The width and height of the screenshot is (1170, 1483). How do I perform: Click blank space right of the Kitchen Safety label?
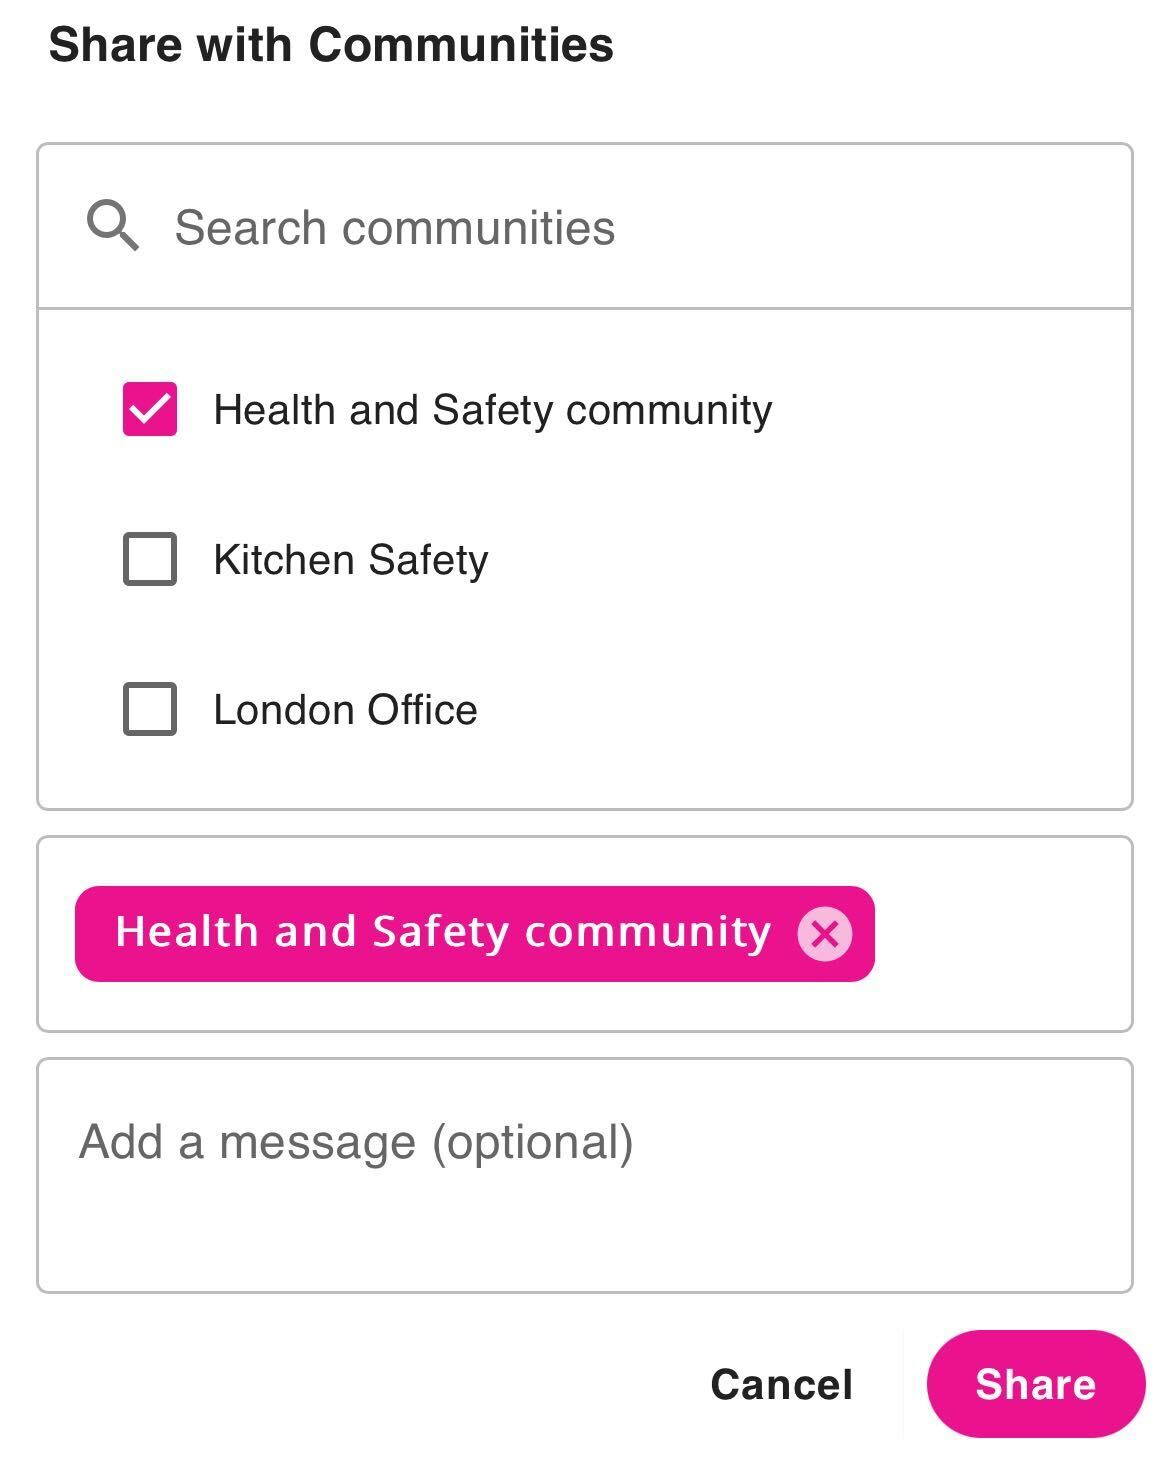coord(800,560)
